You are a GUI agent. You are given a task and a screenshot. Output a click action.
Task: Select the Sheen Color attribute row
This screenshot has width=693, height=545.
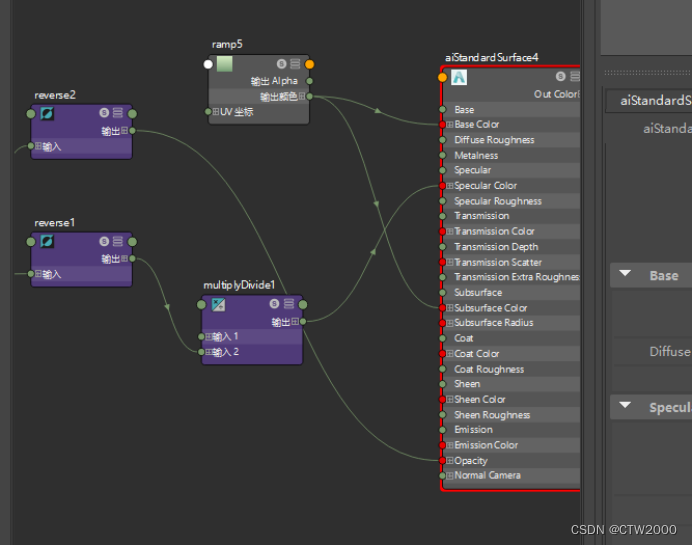click(x=511, y=399)
